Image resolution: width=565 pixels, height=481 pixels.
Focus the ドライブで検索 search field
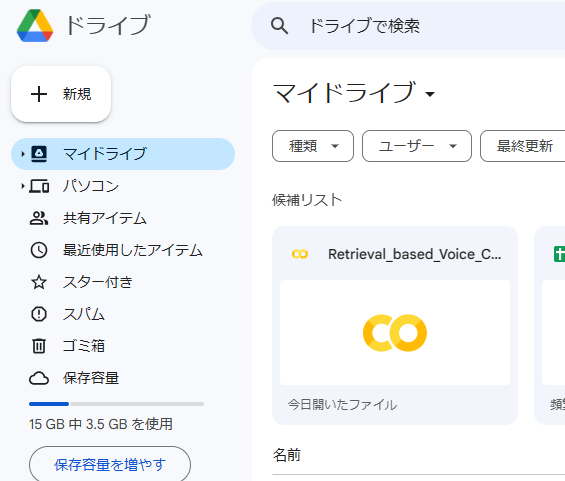pyautogui.click(x=409, y=26)
